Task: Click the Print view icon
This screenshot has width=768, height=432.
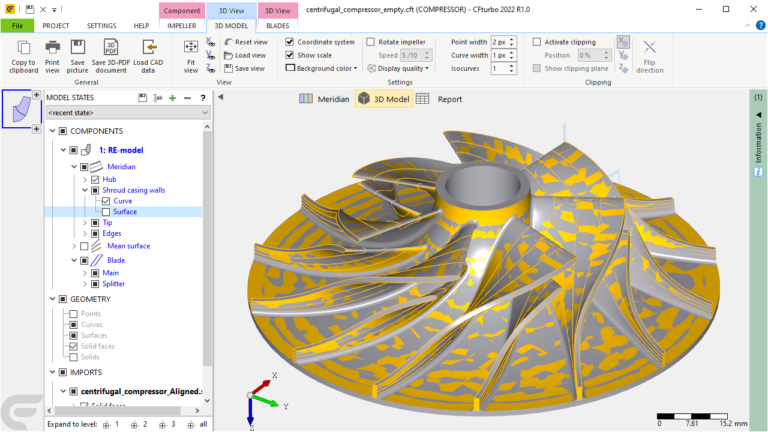Action: coord(52,47)
